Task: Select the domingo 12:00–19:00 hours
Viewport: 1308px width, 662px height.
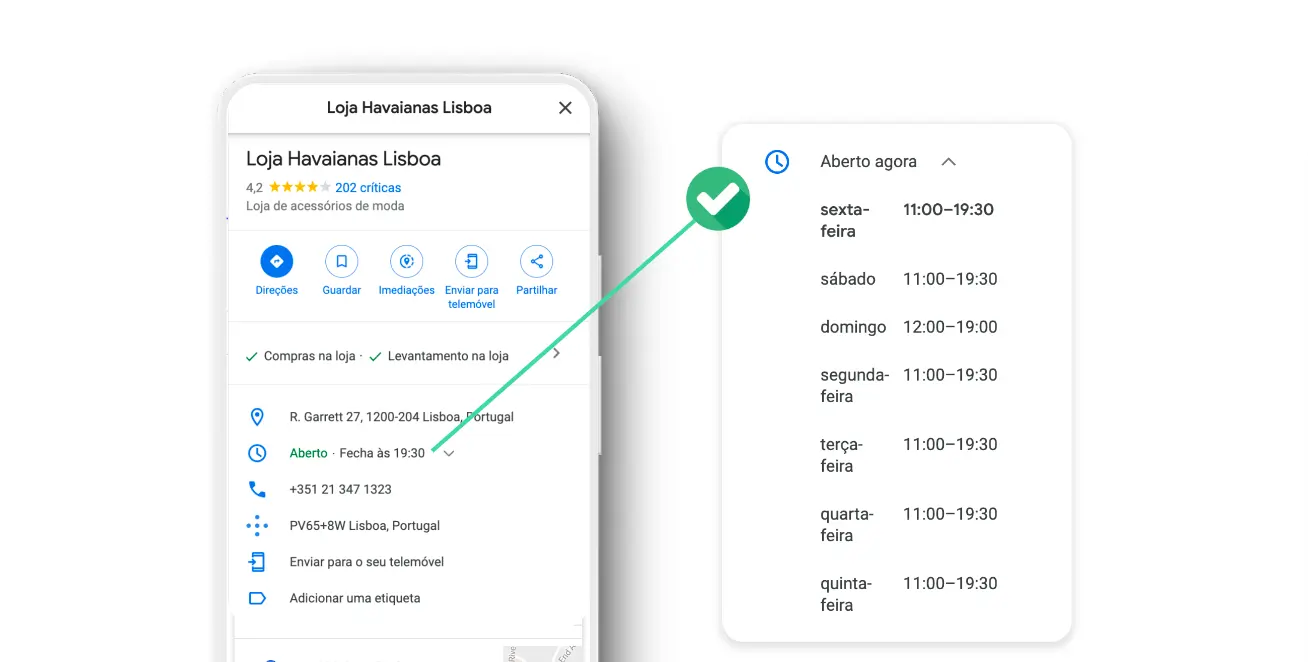Action: click(x=950, y=327)
